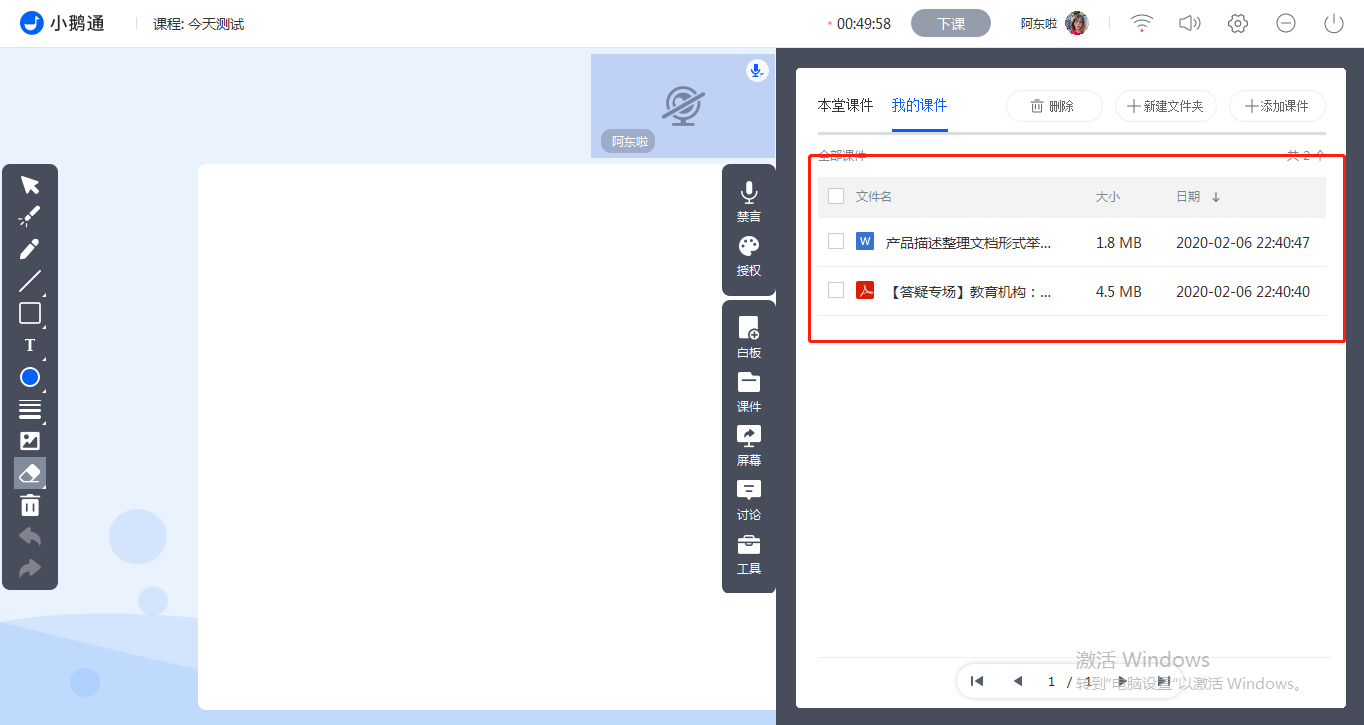Go to previous page of file list
This screenshot has height=725, width=1364.
pyautogui.click(x=1018, y=681)
